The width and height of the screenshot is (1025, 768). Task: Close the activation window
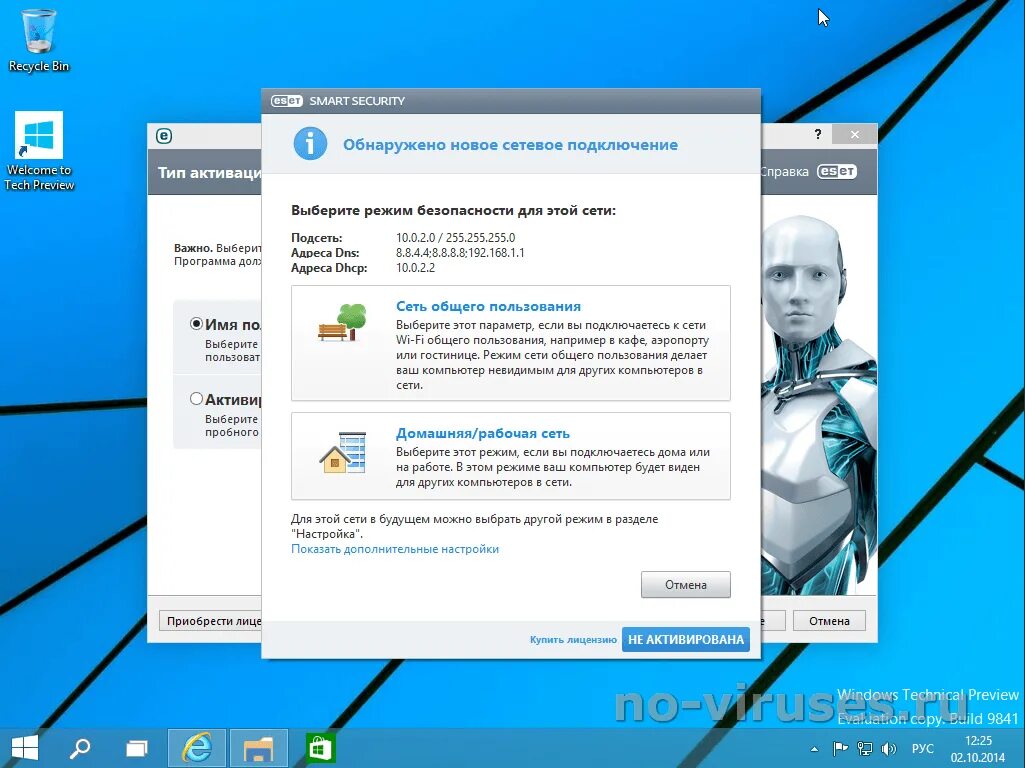coord(855,134)
